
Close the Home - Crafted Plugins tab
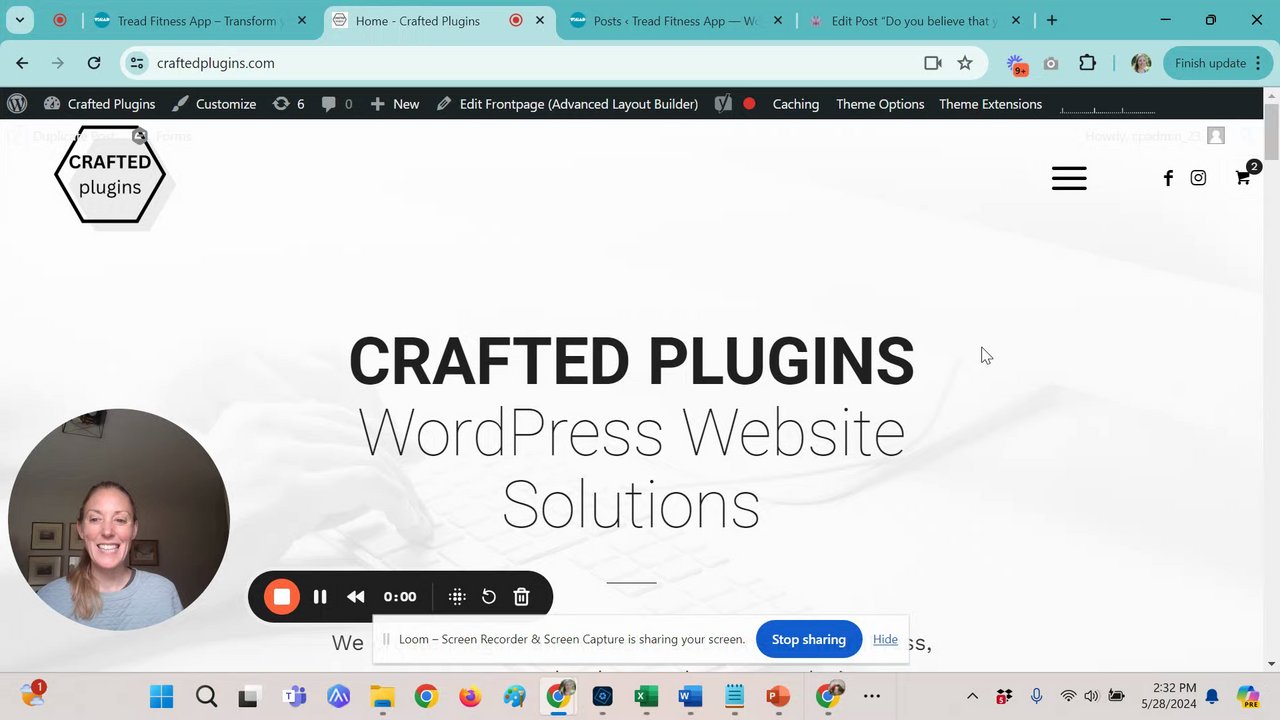pyautogui.click(x=540, y=20)
